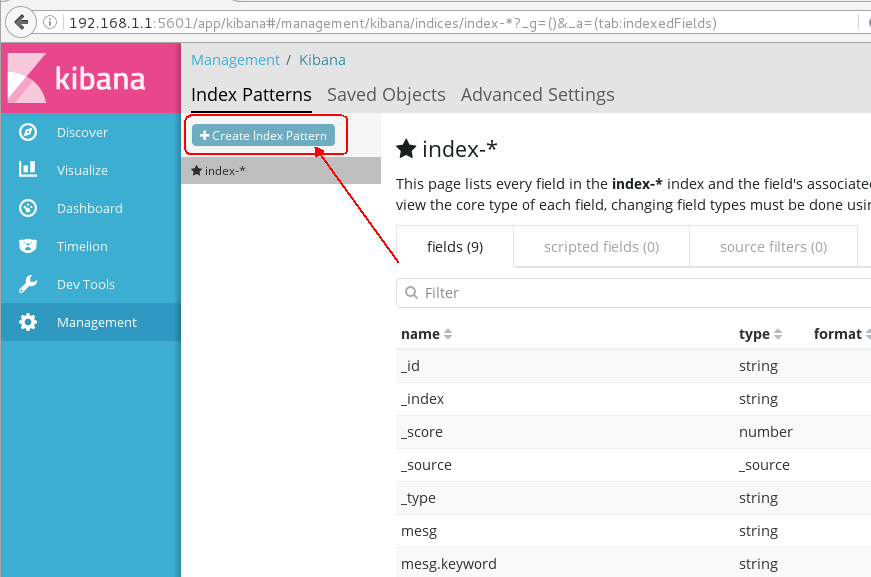The height and width of the screenshot is (577, 871).
Task: Click the string type of mesg.keyword
Action: point(758,564)
